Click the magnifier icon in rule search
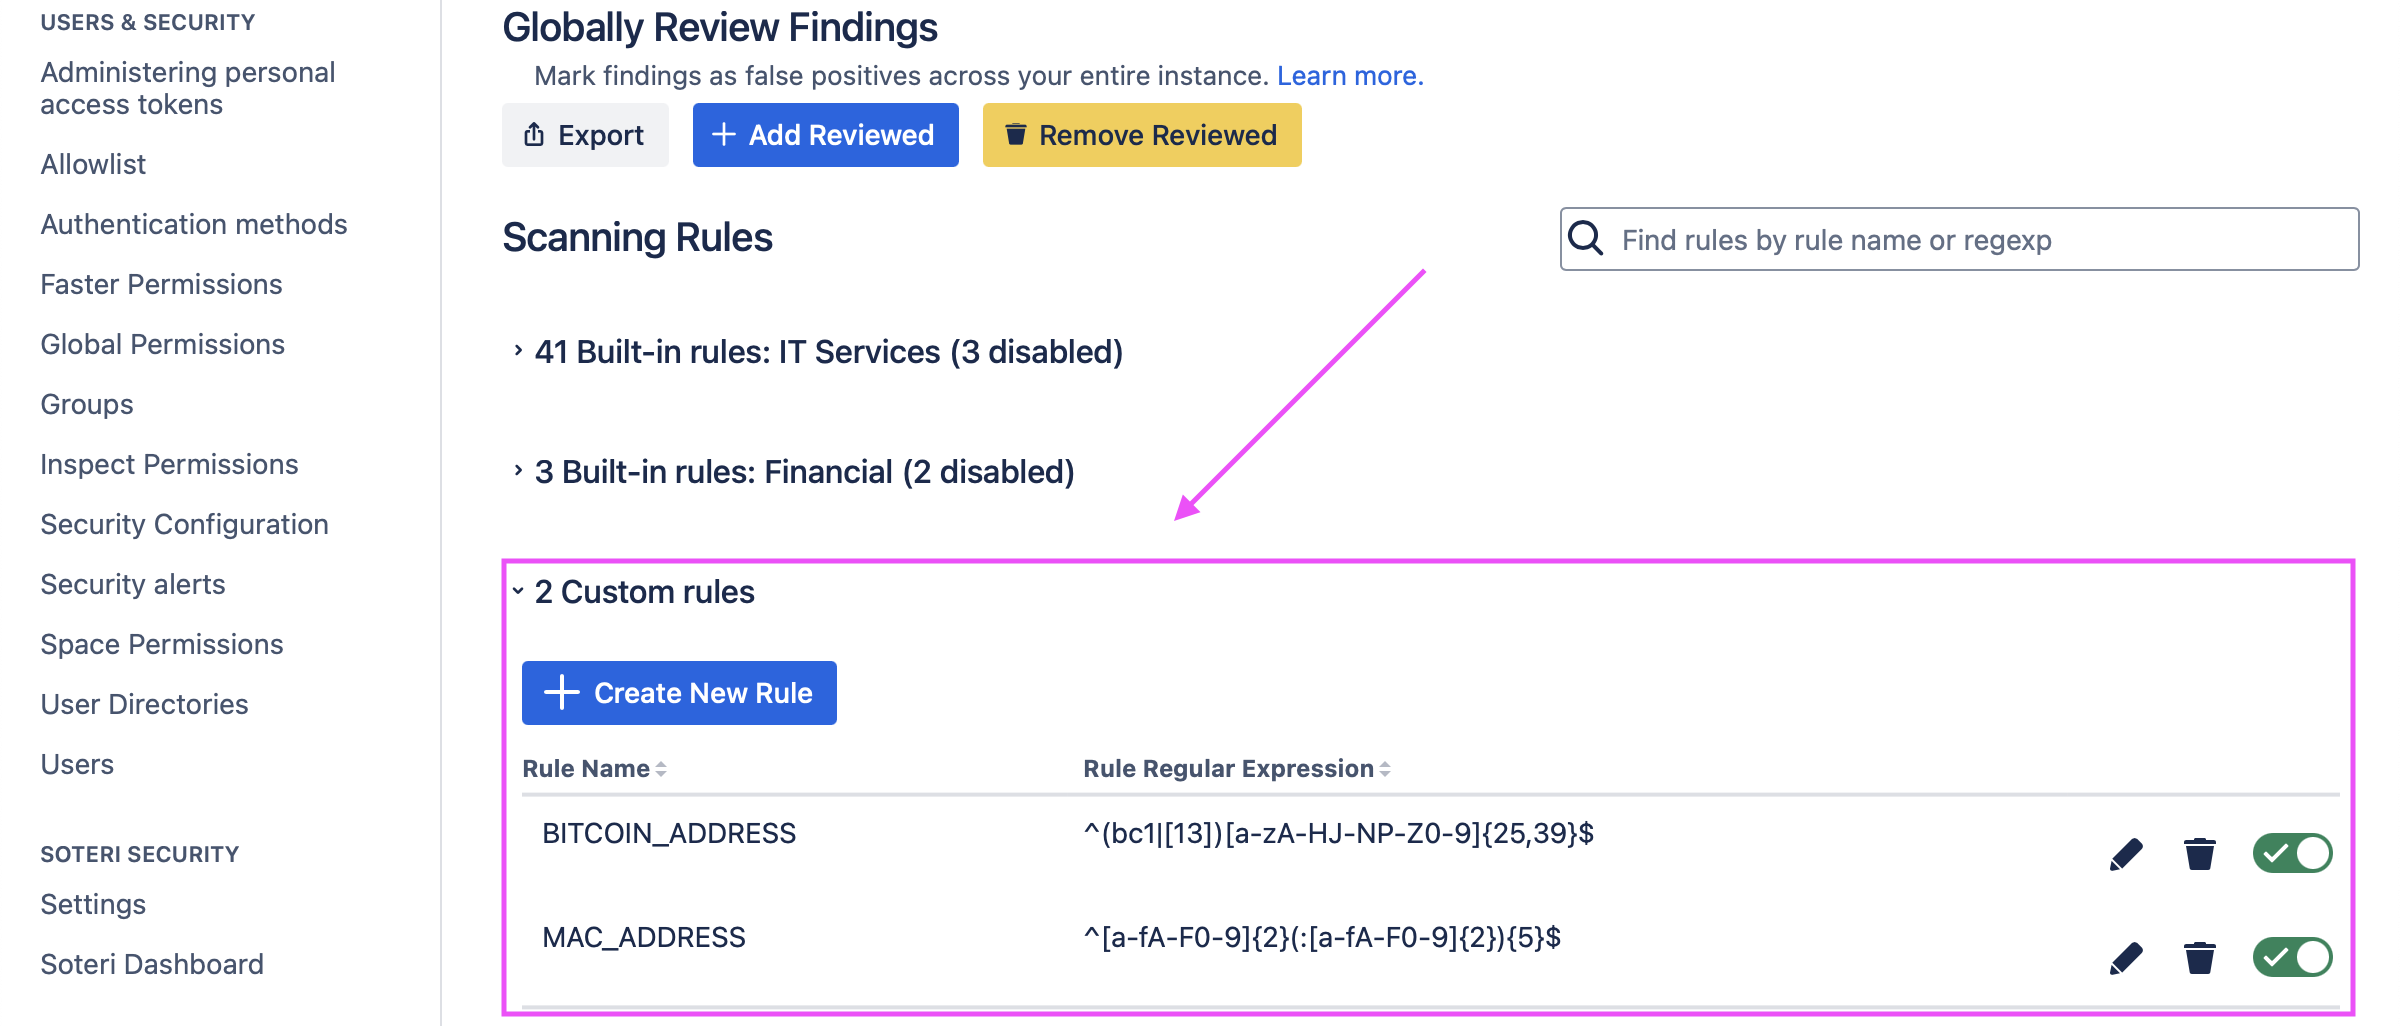Image resolution: width=2400 pixels, height=1026 pixels. pyautogui.click(x=1586, y=239)
